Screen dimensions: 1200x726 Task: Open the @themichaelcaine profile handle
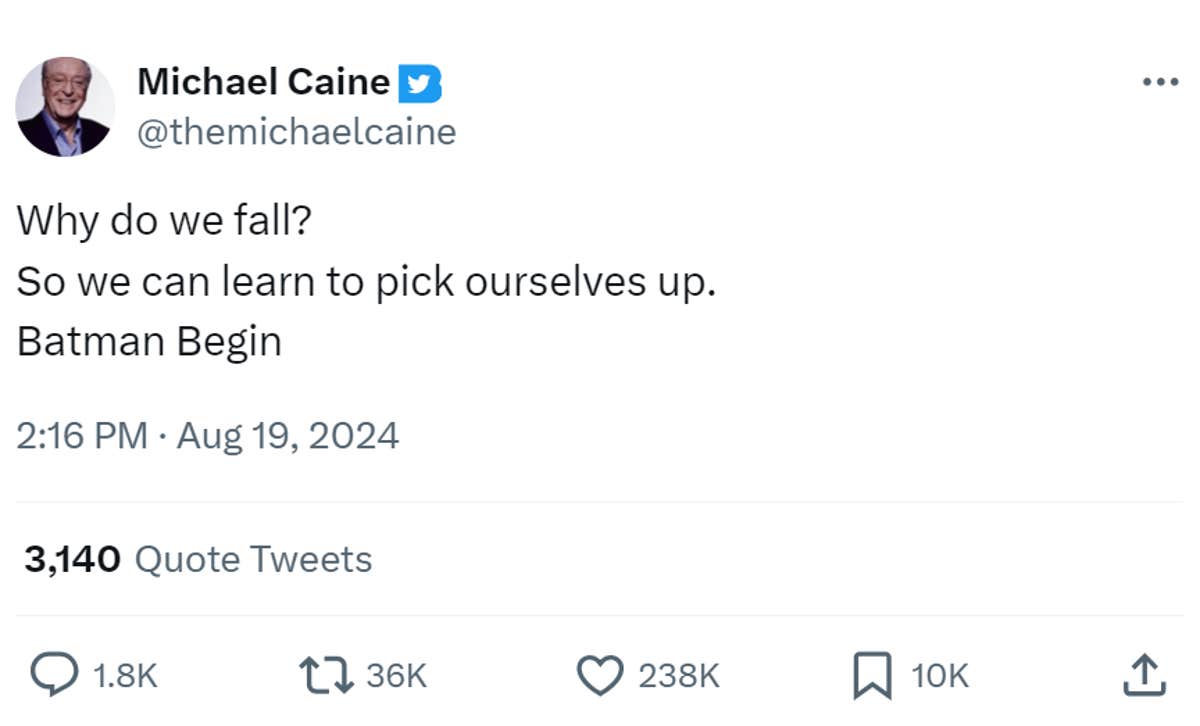click(297, 131)
